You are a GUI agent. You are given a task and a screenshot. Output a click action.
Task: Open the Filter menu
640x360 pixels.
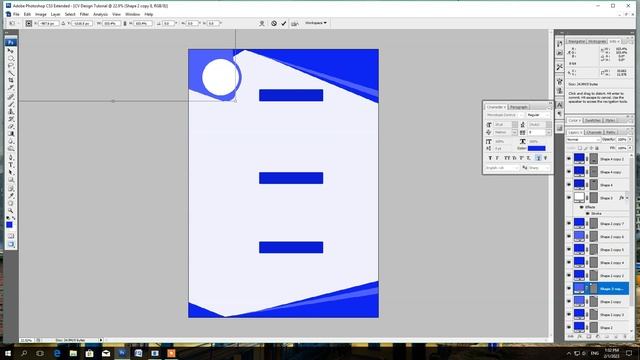point(84,14)
